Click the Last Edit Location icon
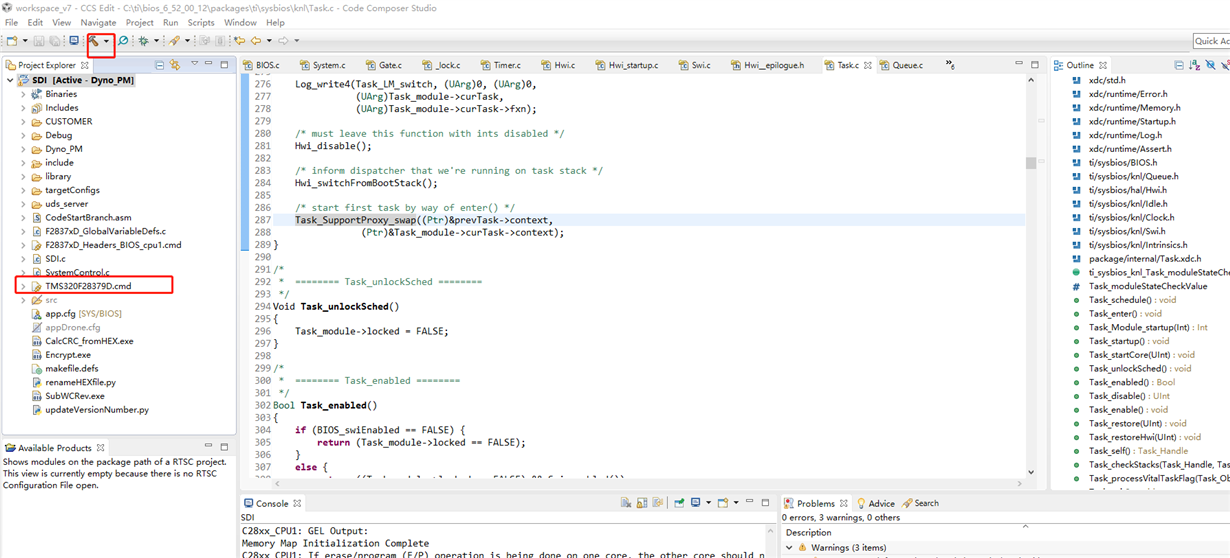The image size is (1230, 558). point(239,41)
